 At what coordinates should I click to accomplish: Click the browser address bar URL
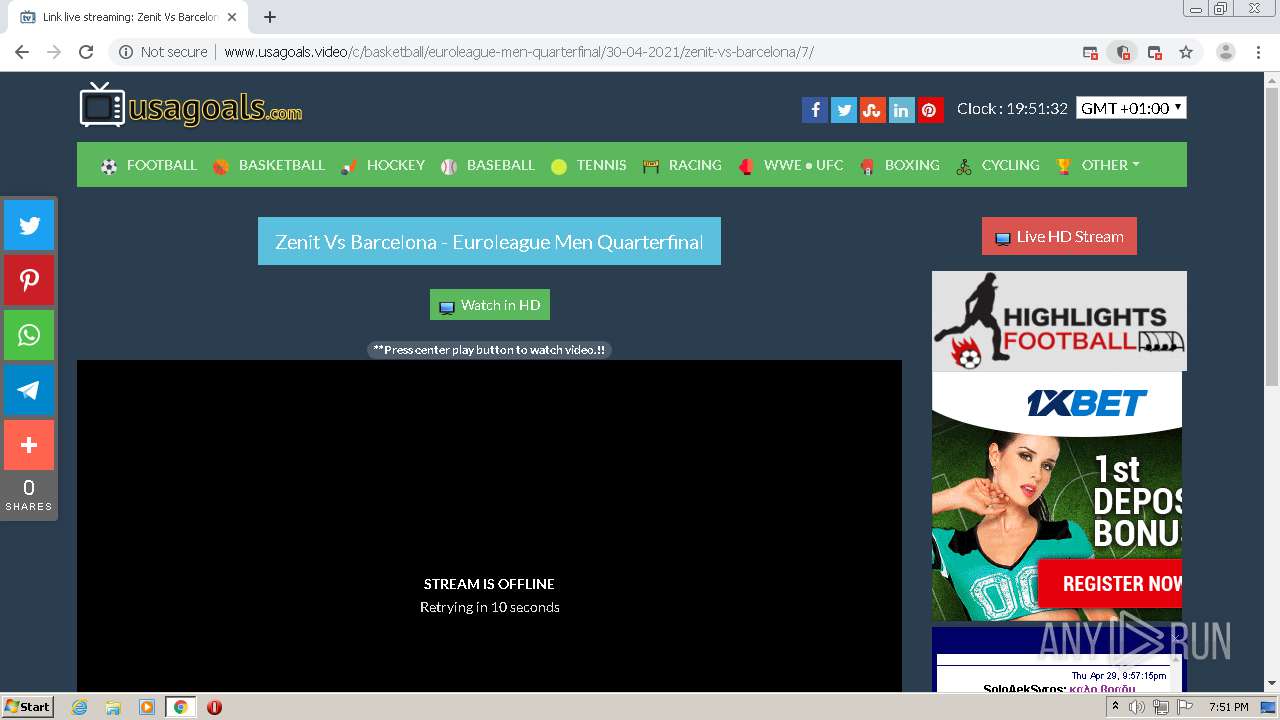coord(519,52)
